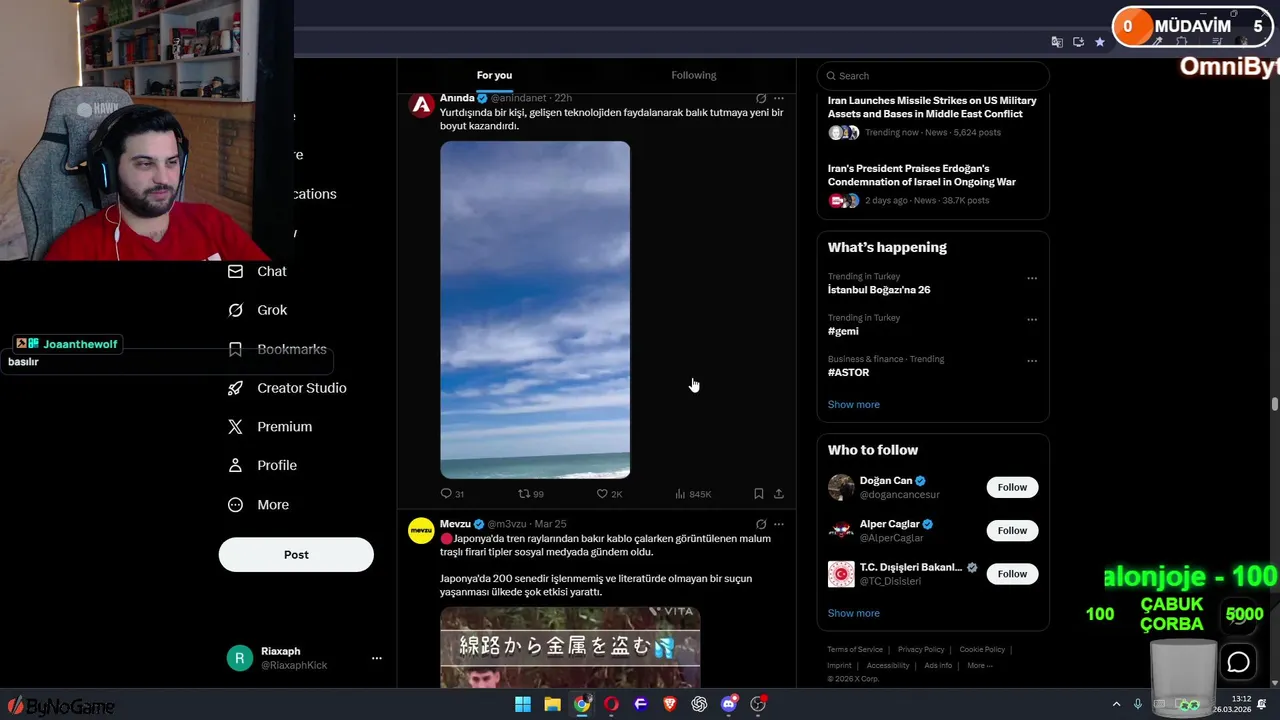Open Discord from the taskbar
The image size is (1280, 720).
(729, 704)
